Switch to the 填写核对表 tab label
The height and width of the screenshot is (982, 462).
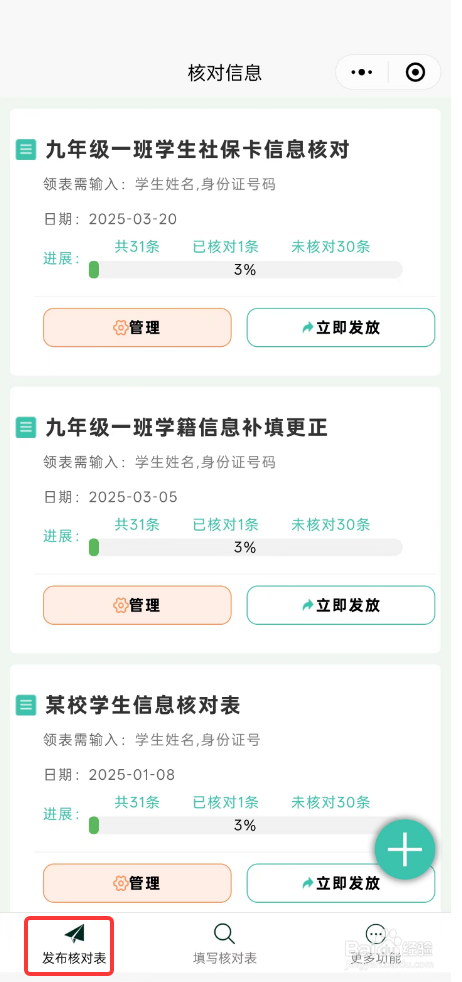(x=225, y=958)
